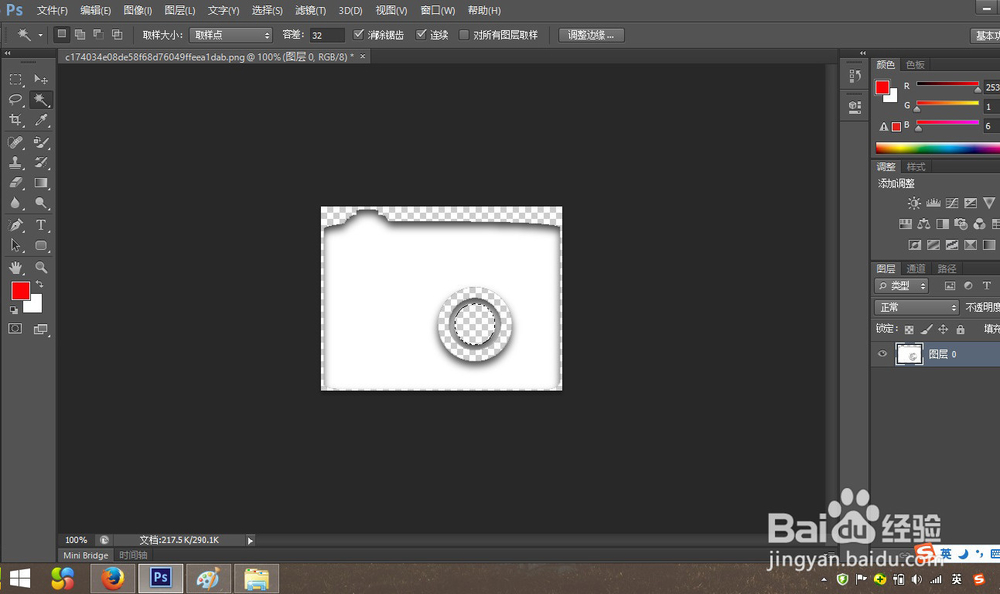Select the Brush tool

(41, 142)
